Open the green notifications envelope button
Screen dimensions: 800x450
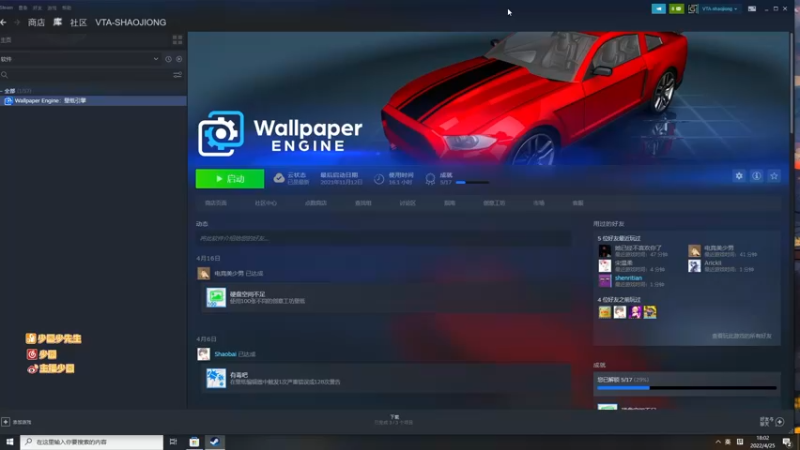coord(676,9)
